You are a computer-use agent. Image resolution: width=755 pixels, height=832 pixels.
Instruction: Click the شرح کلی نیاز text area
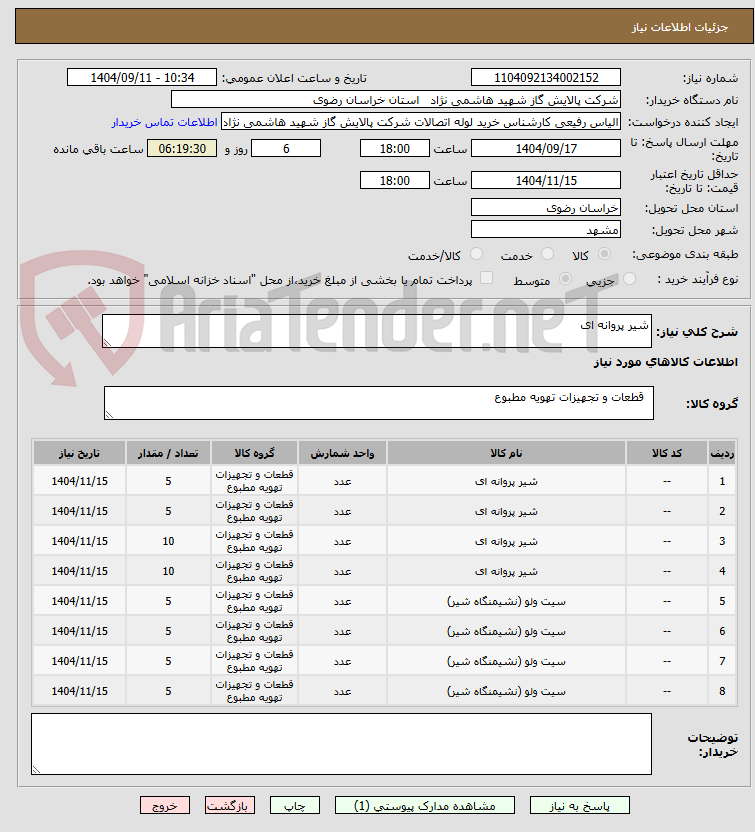pyautogui.click(x=377, y=331)
